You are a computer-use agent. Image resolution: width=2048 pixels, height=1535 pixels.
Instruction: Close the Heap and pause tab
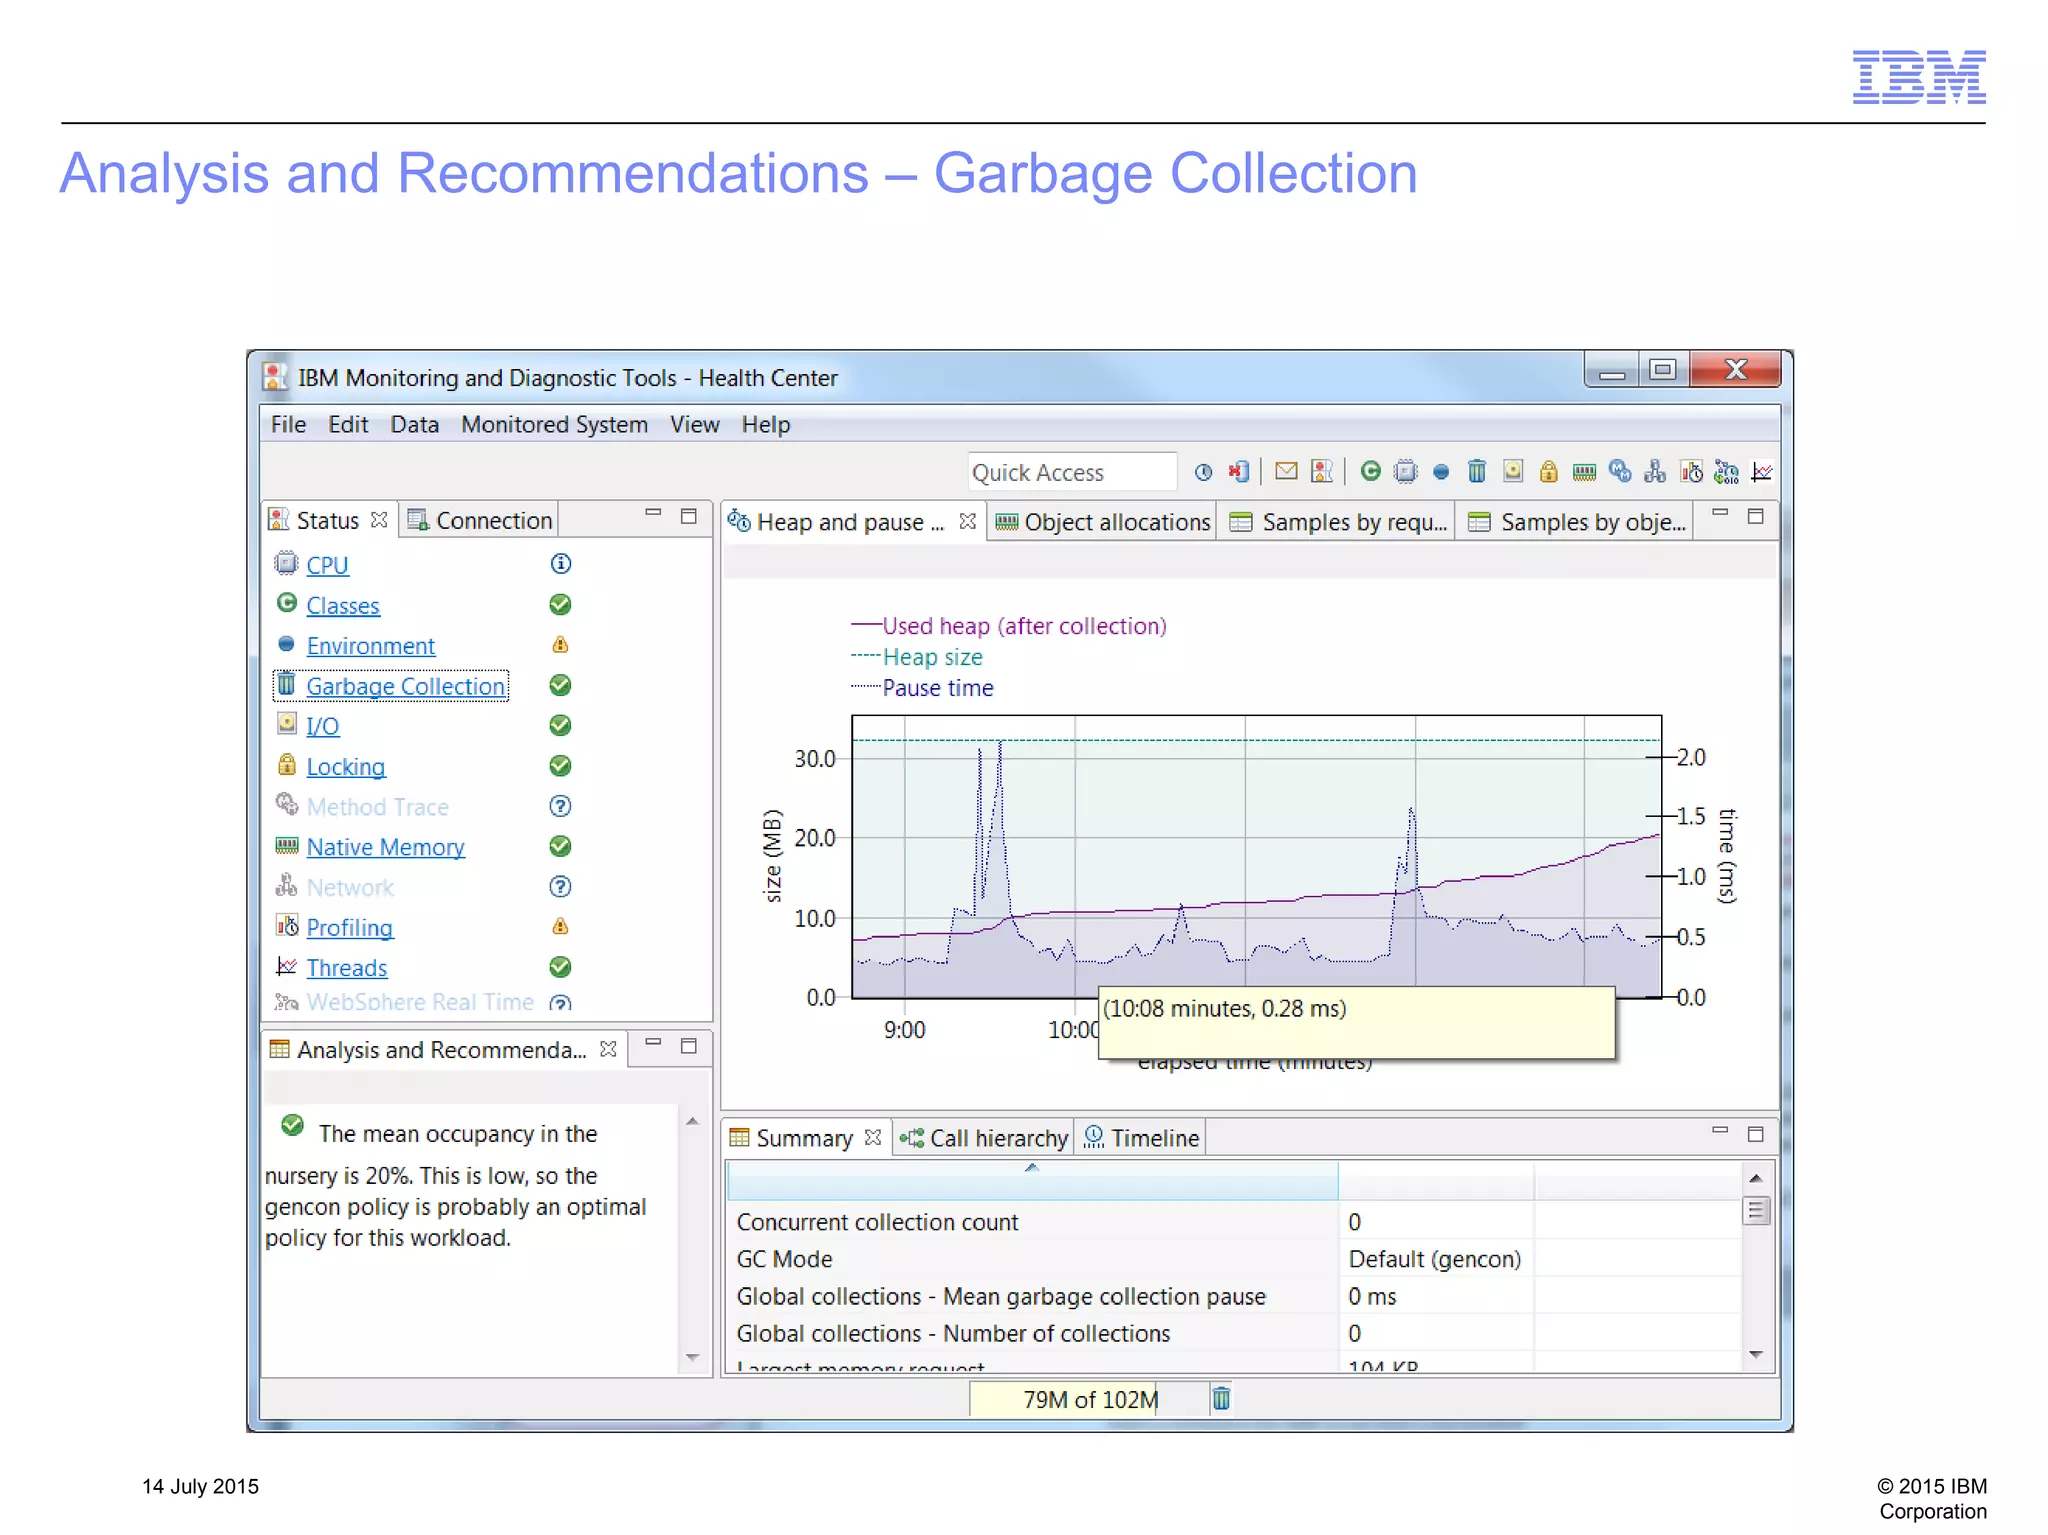(x=967, y=521)
